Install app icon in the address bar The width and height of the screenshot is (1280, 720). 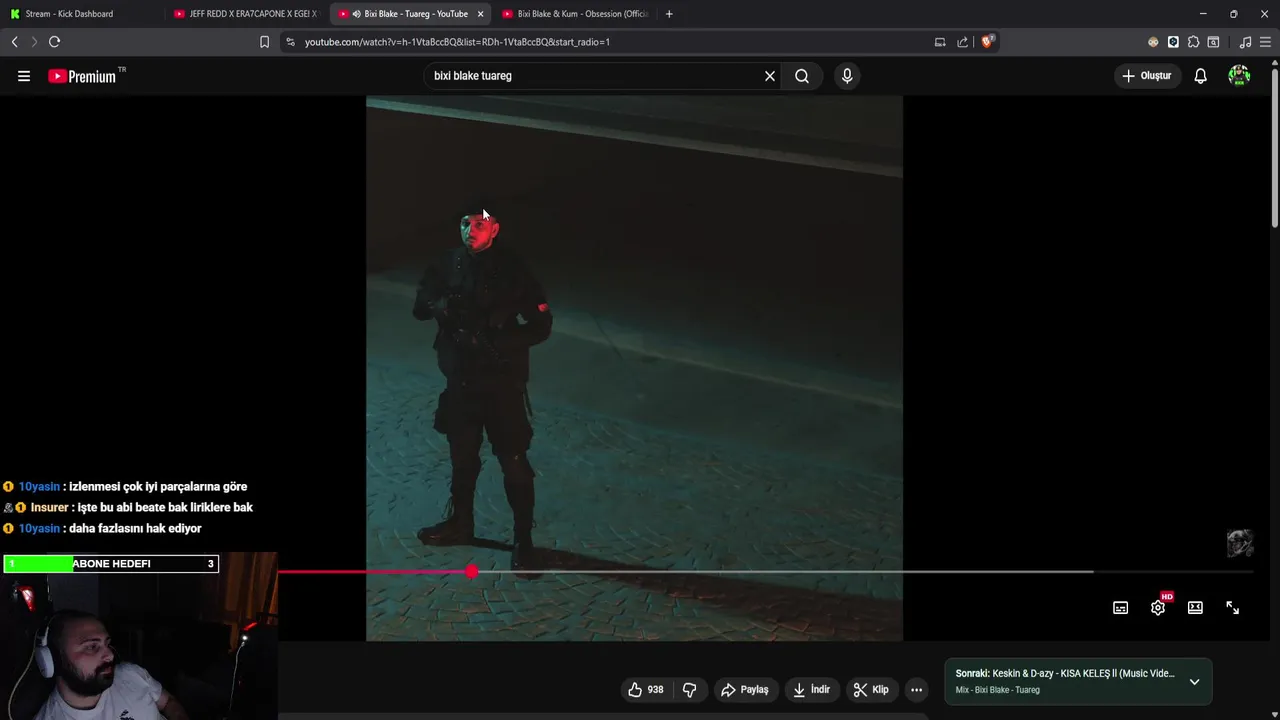click(940, 42)
